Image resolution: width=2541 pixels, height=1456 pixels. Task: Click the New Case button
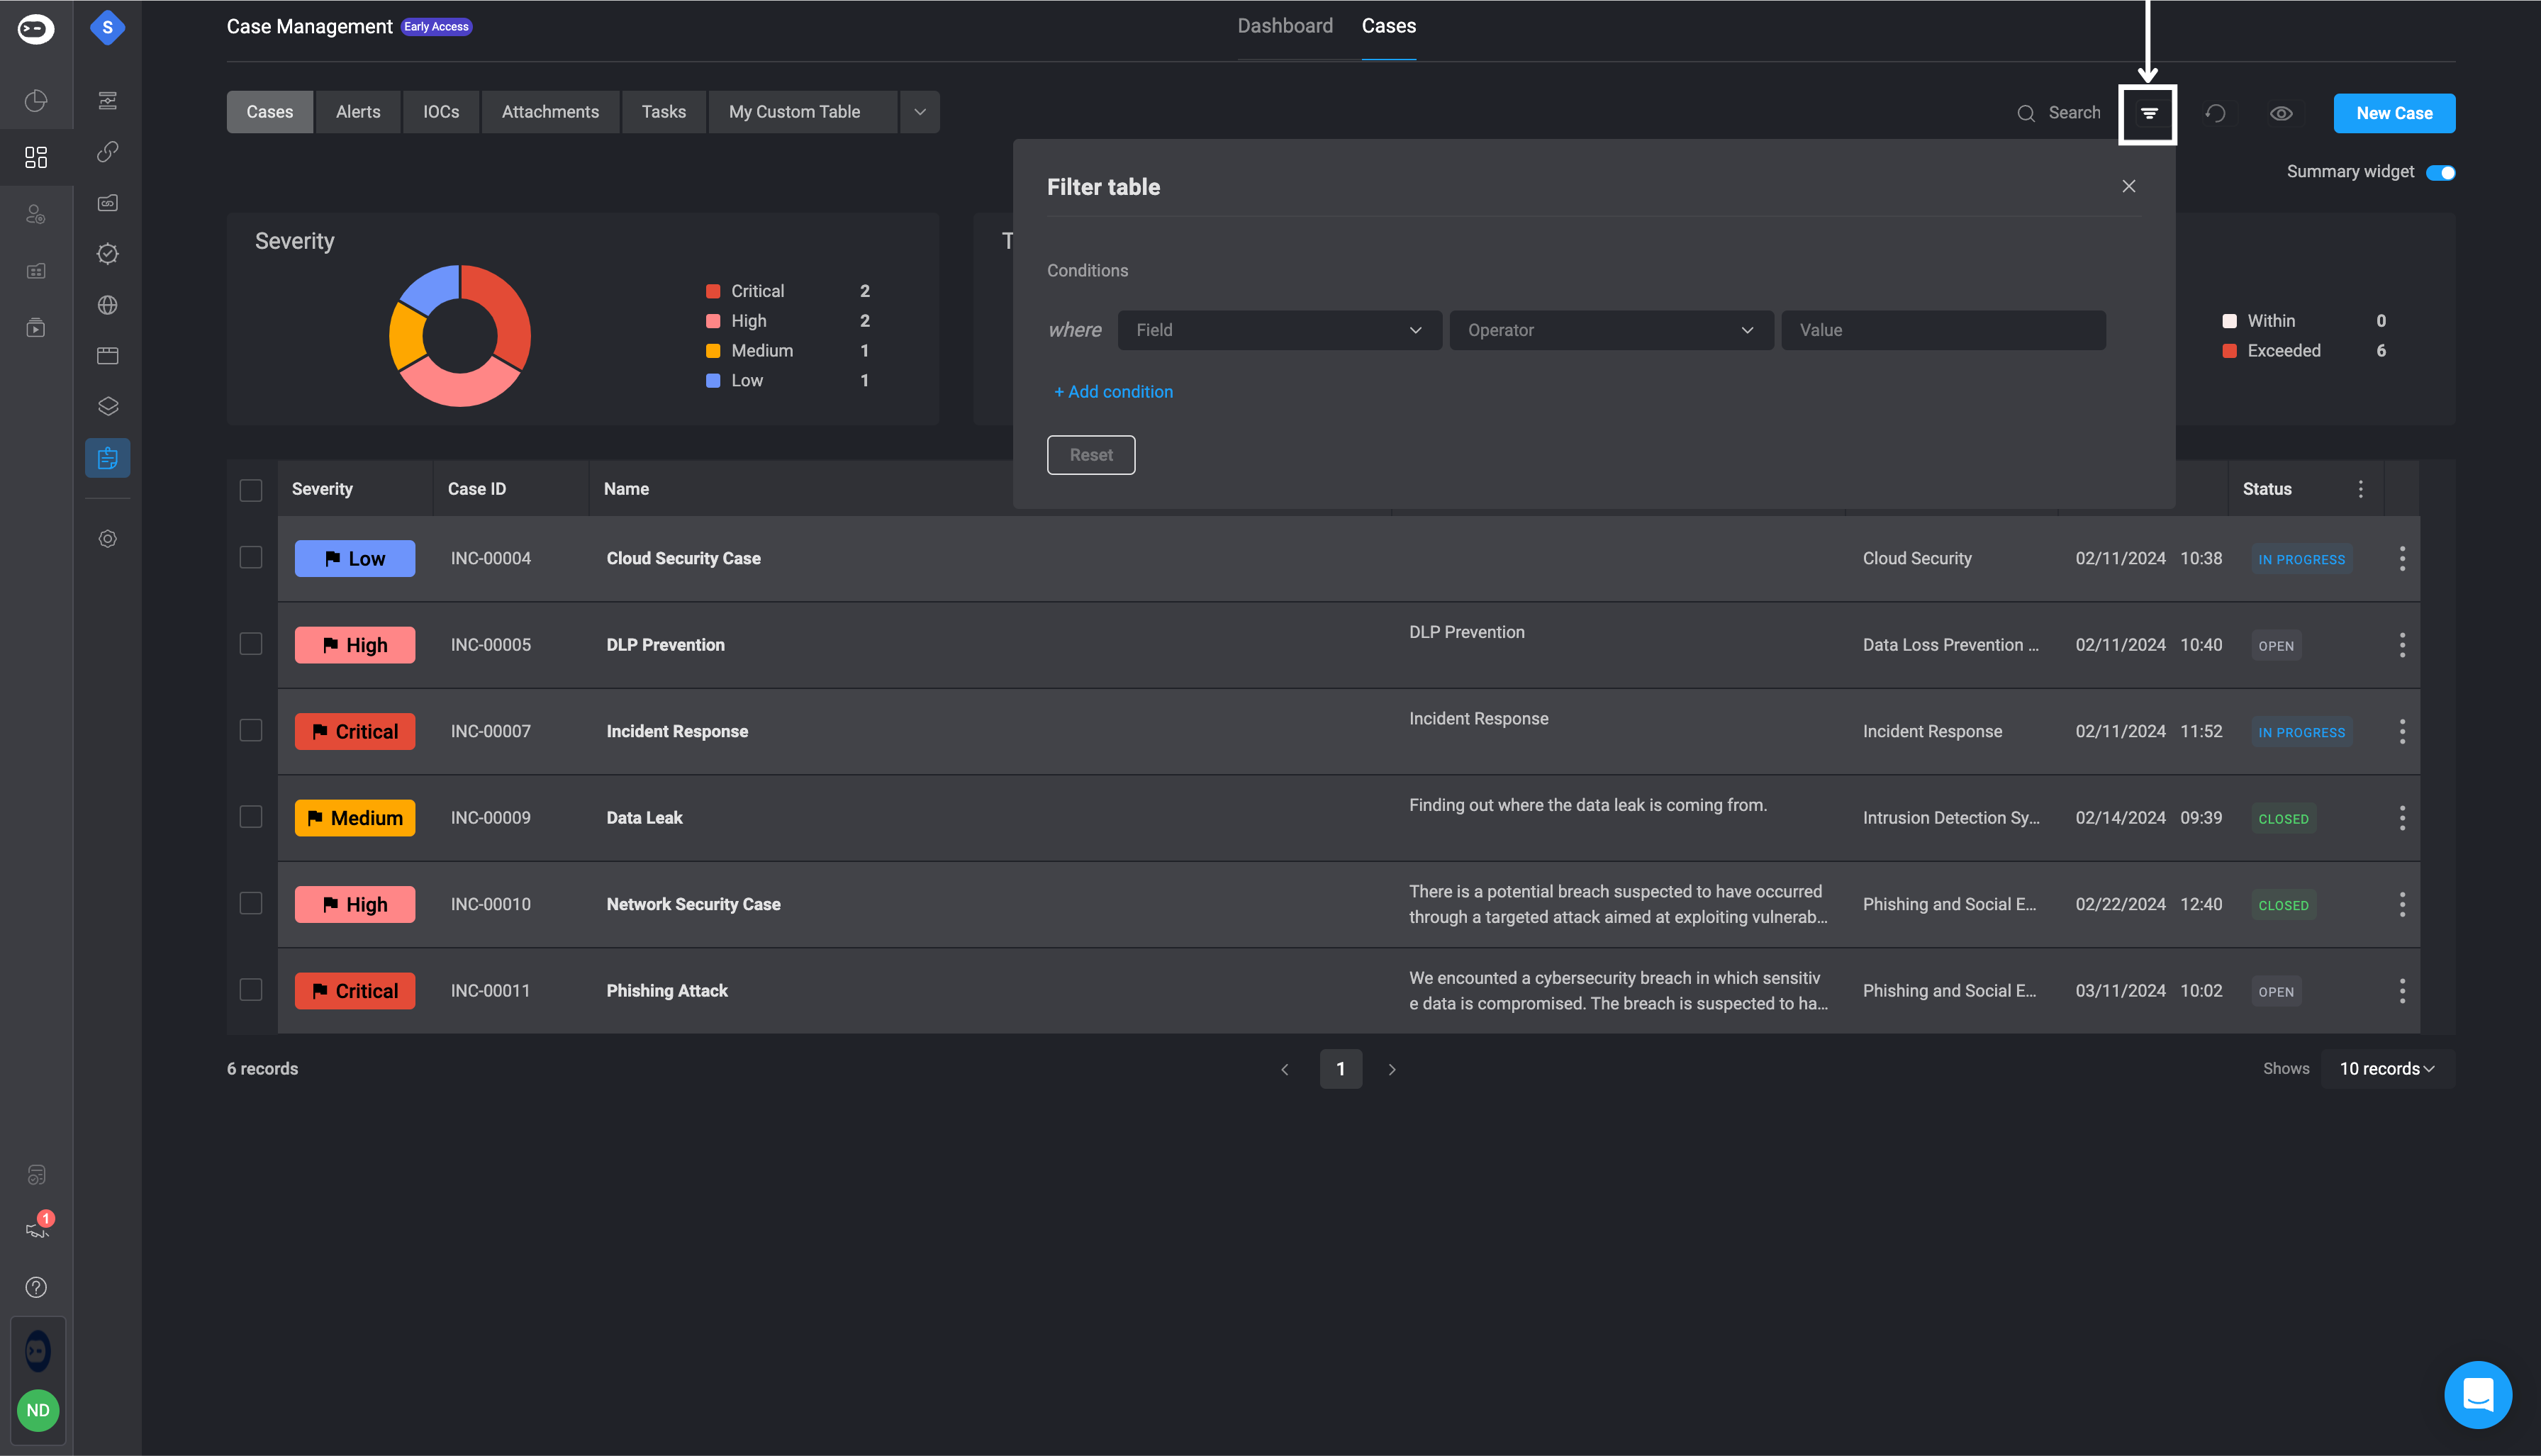pos(2393,113)
